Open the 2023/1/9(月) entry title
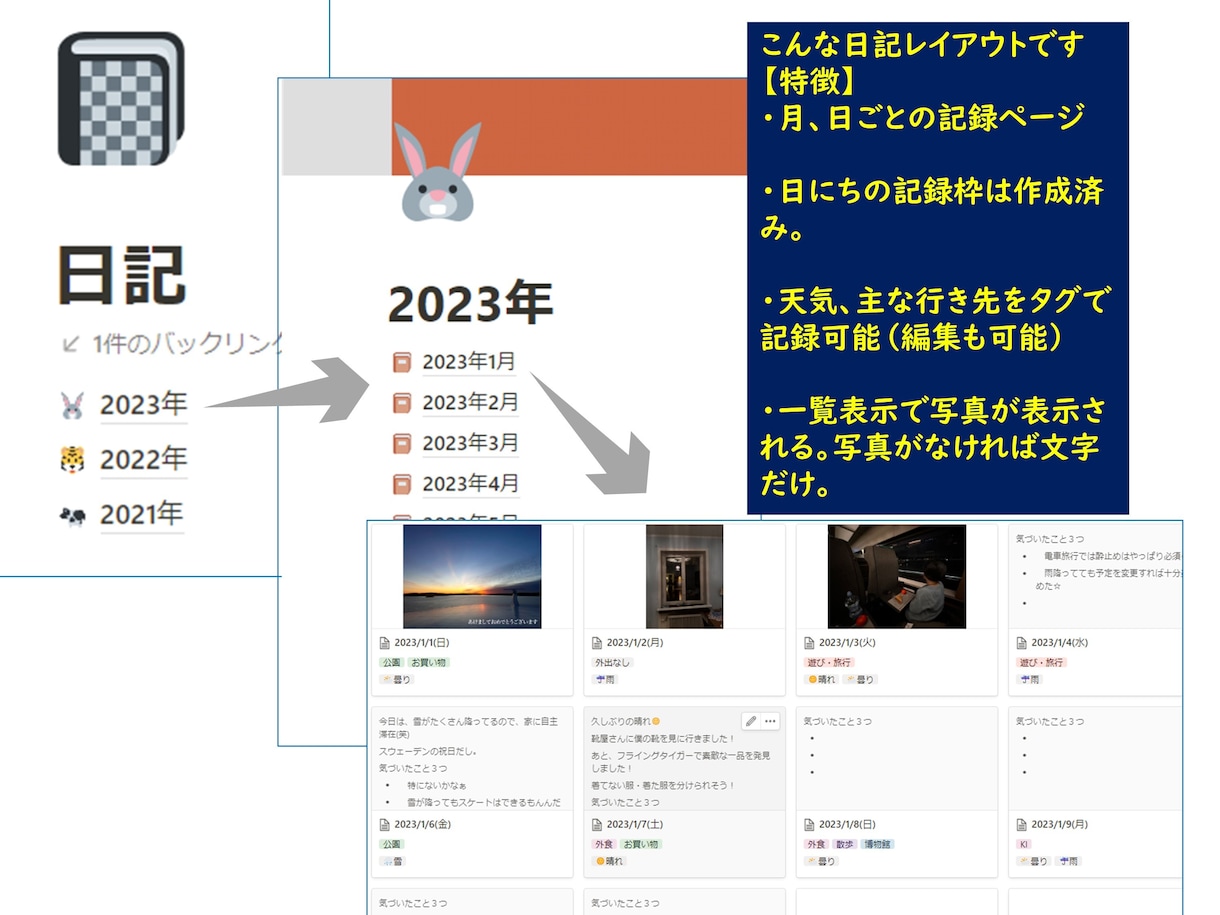 (1060, 825)
